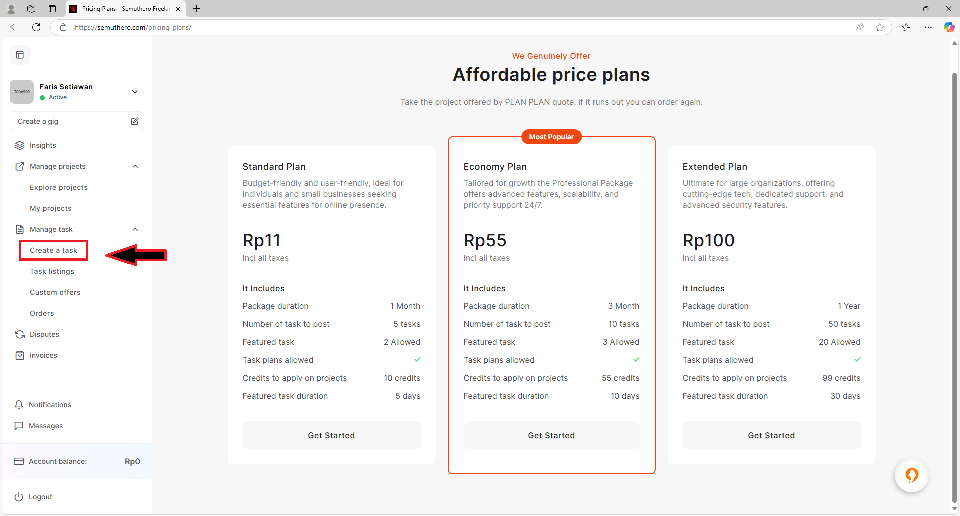Screen dimensions: 960x516
Task: Expand the Faris Setiawan profile dropdown
Action: [x=135, y=92]
